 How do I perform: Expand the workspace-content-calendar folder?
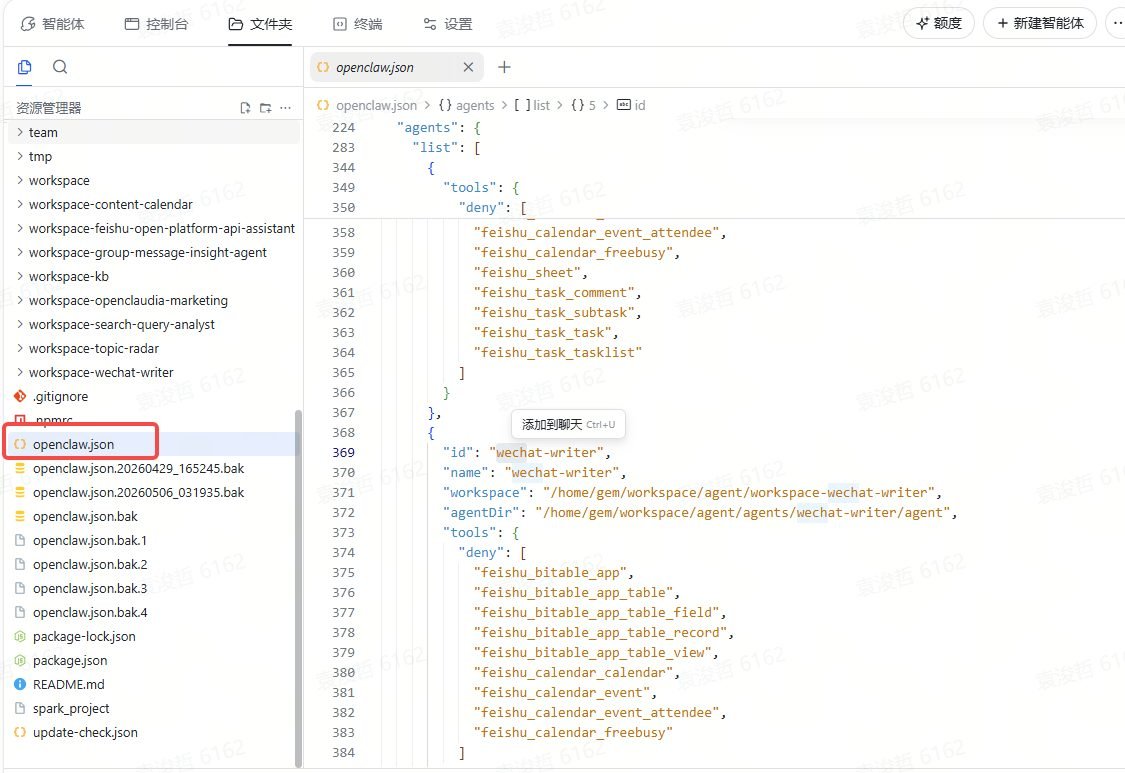[x=154, y=204]
